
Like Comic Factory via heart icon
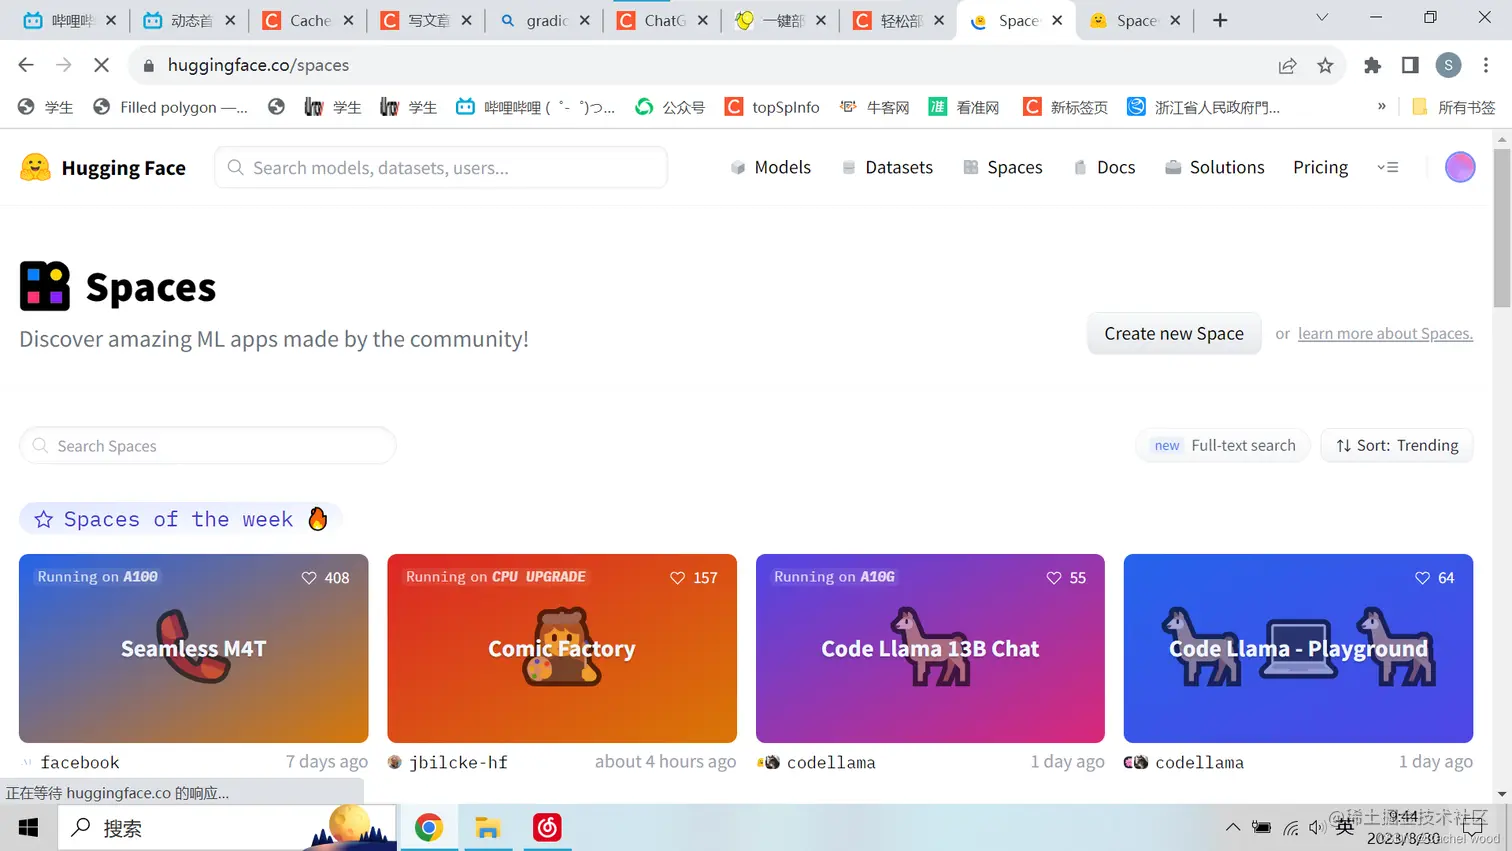[677, 578]
